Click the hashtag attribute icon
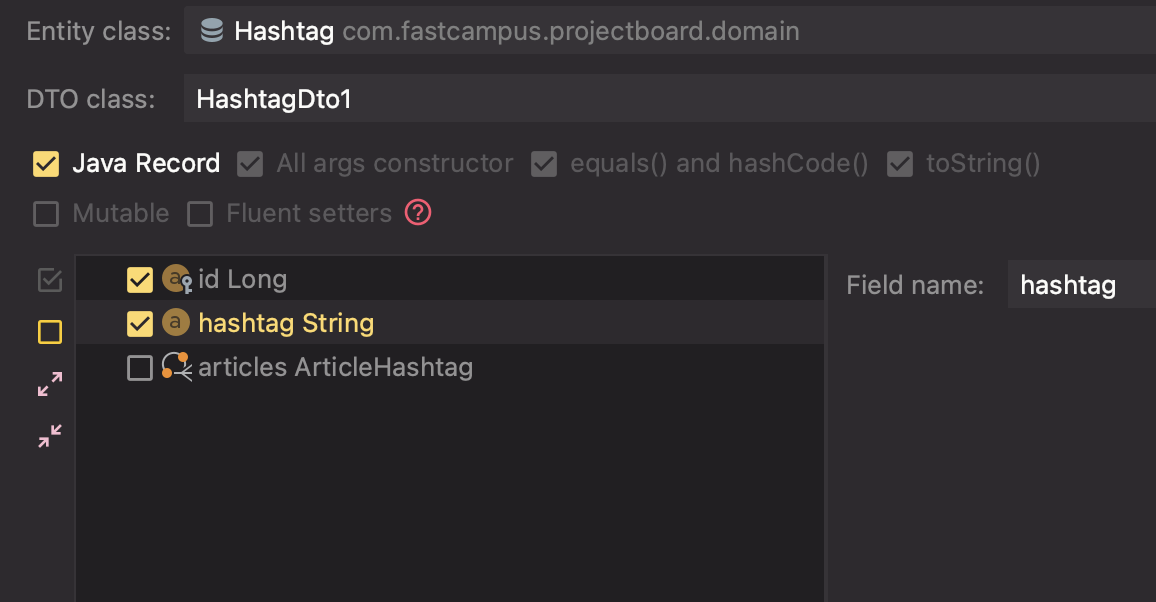The width and height of the screenshot is (1156, 602). pos(176,323)
